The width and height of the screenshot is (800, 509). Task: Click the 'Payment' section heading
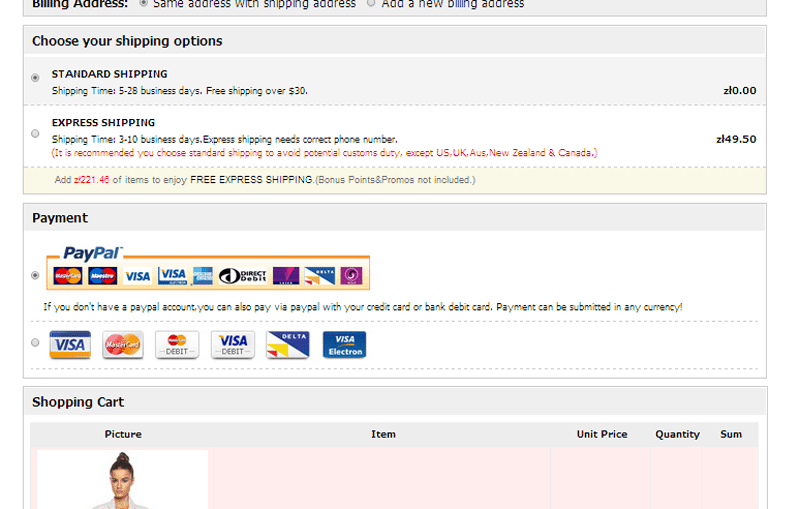click(x=60, y=218)
